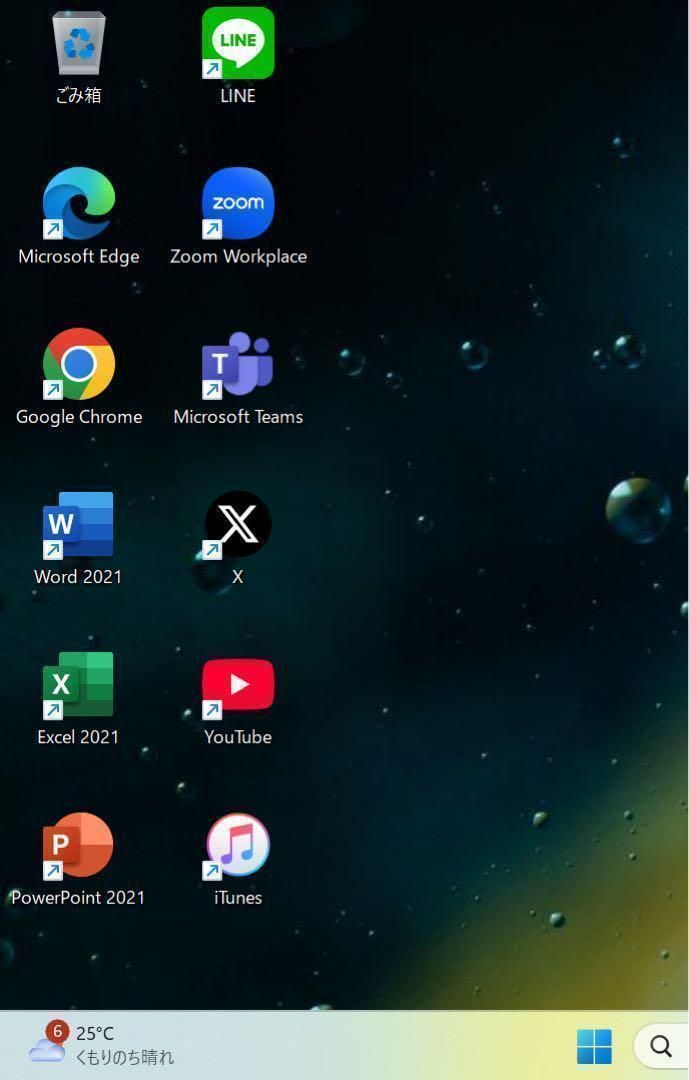Select the YouTube shortcut icon

tap(238, 685)
